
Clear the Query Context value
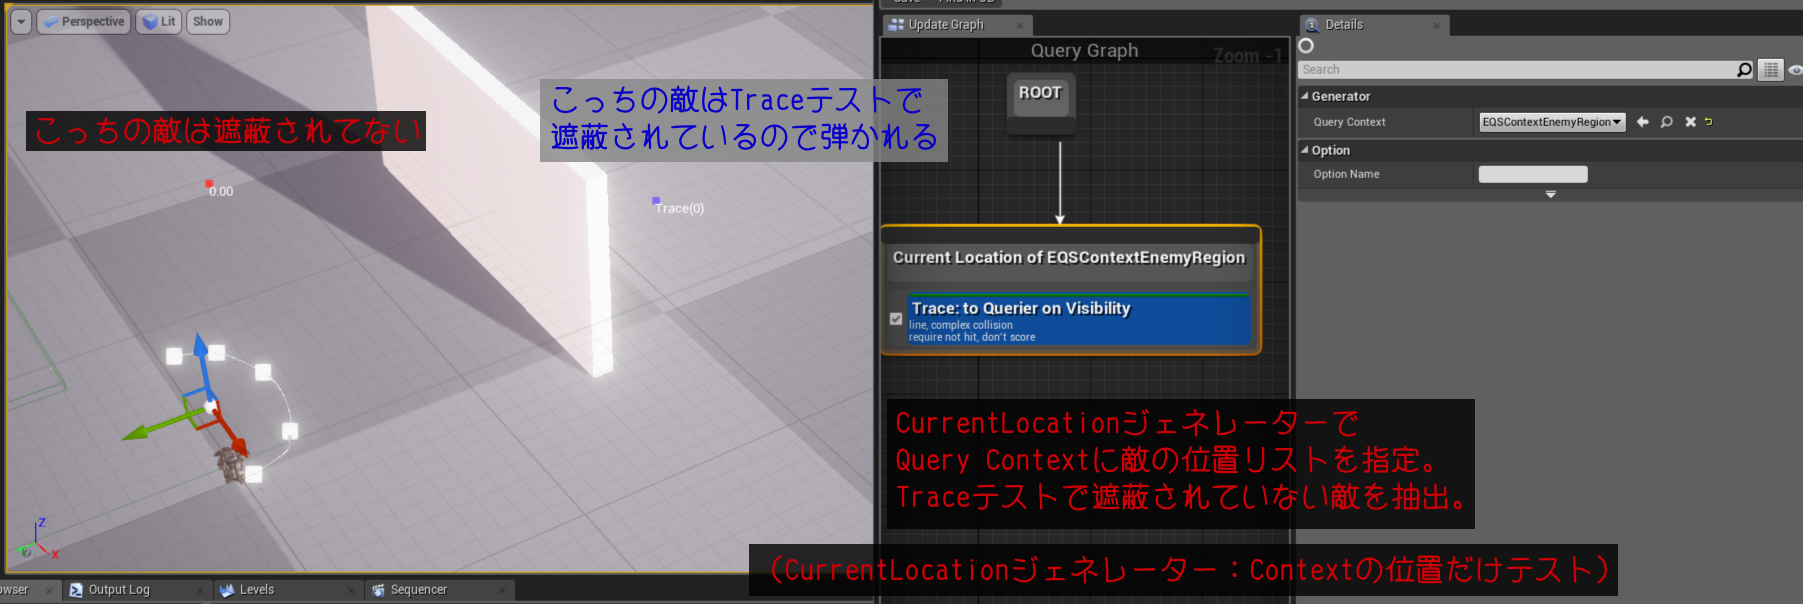tap(1690, 122)
